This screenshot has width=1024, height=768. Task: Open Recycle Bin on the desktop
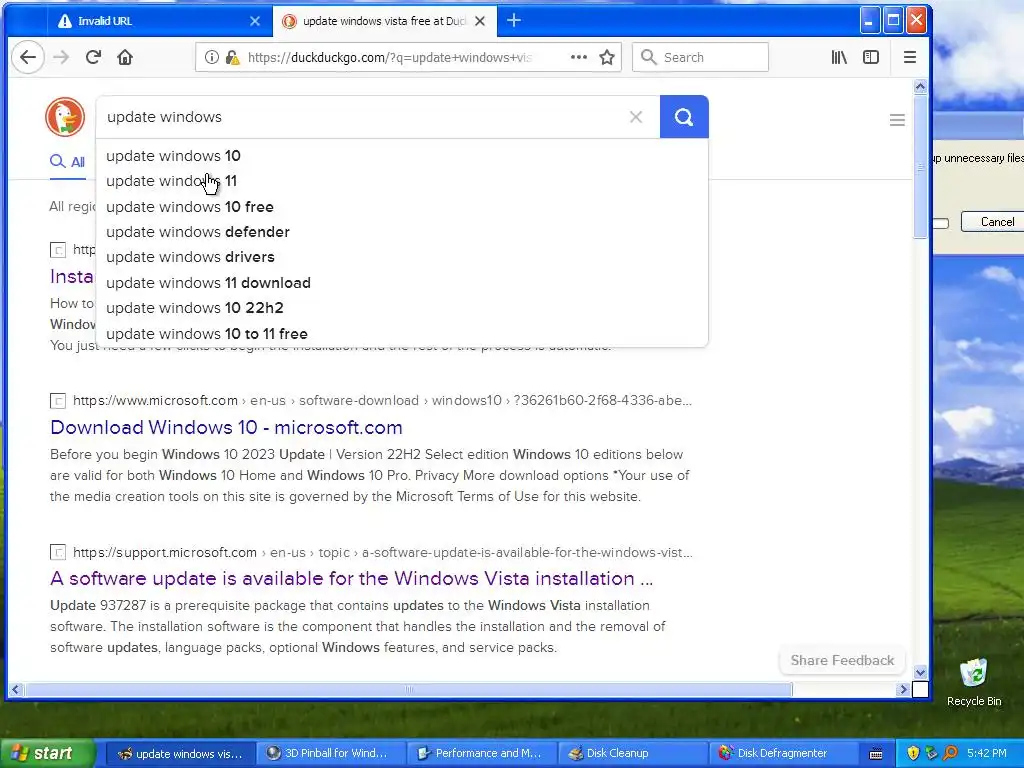[x=974, y=682]
